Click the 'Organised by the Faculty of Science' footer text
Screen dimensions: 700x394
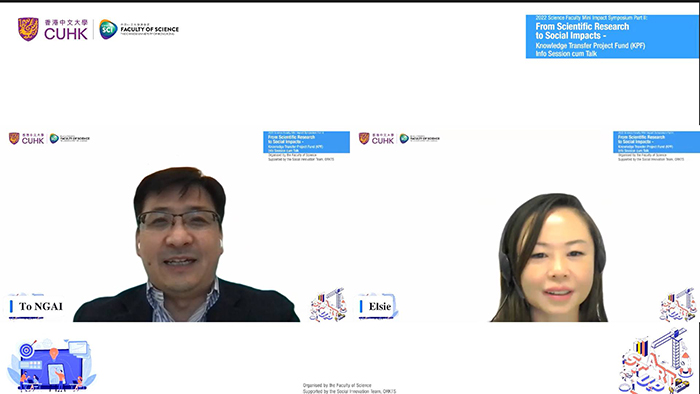point(337,385)
